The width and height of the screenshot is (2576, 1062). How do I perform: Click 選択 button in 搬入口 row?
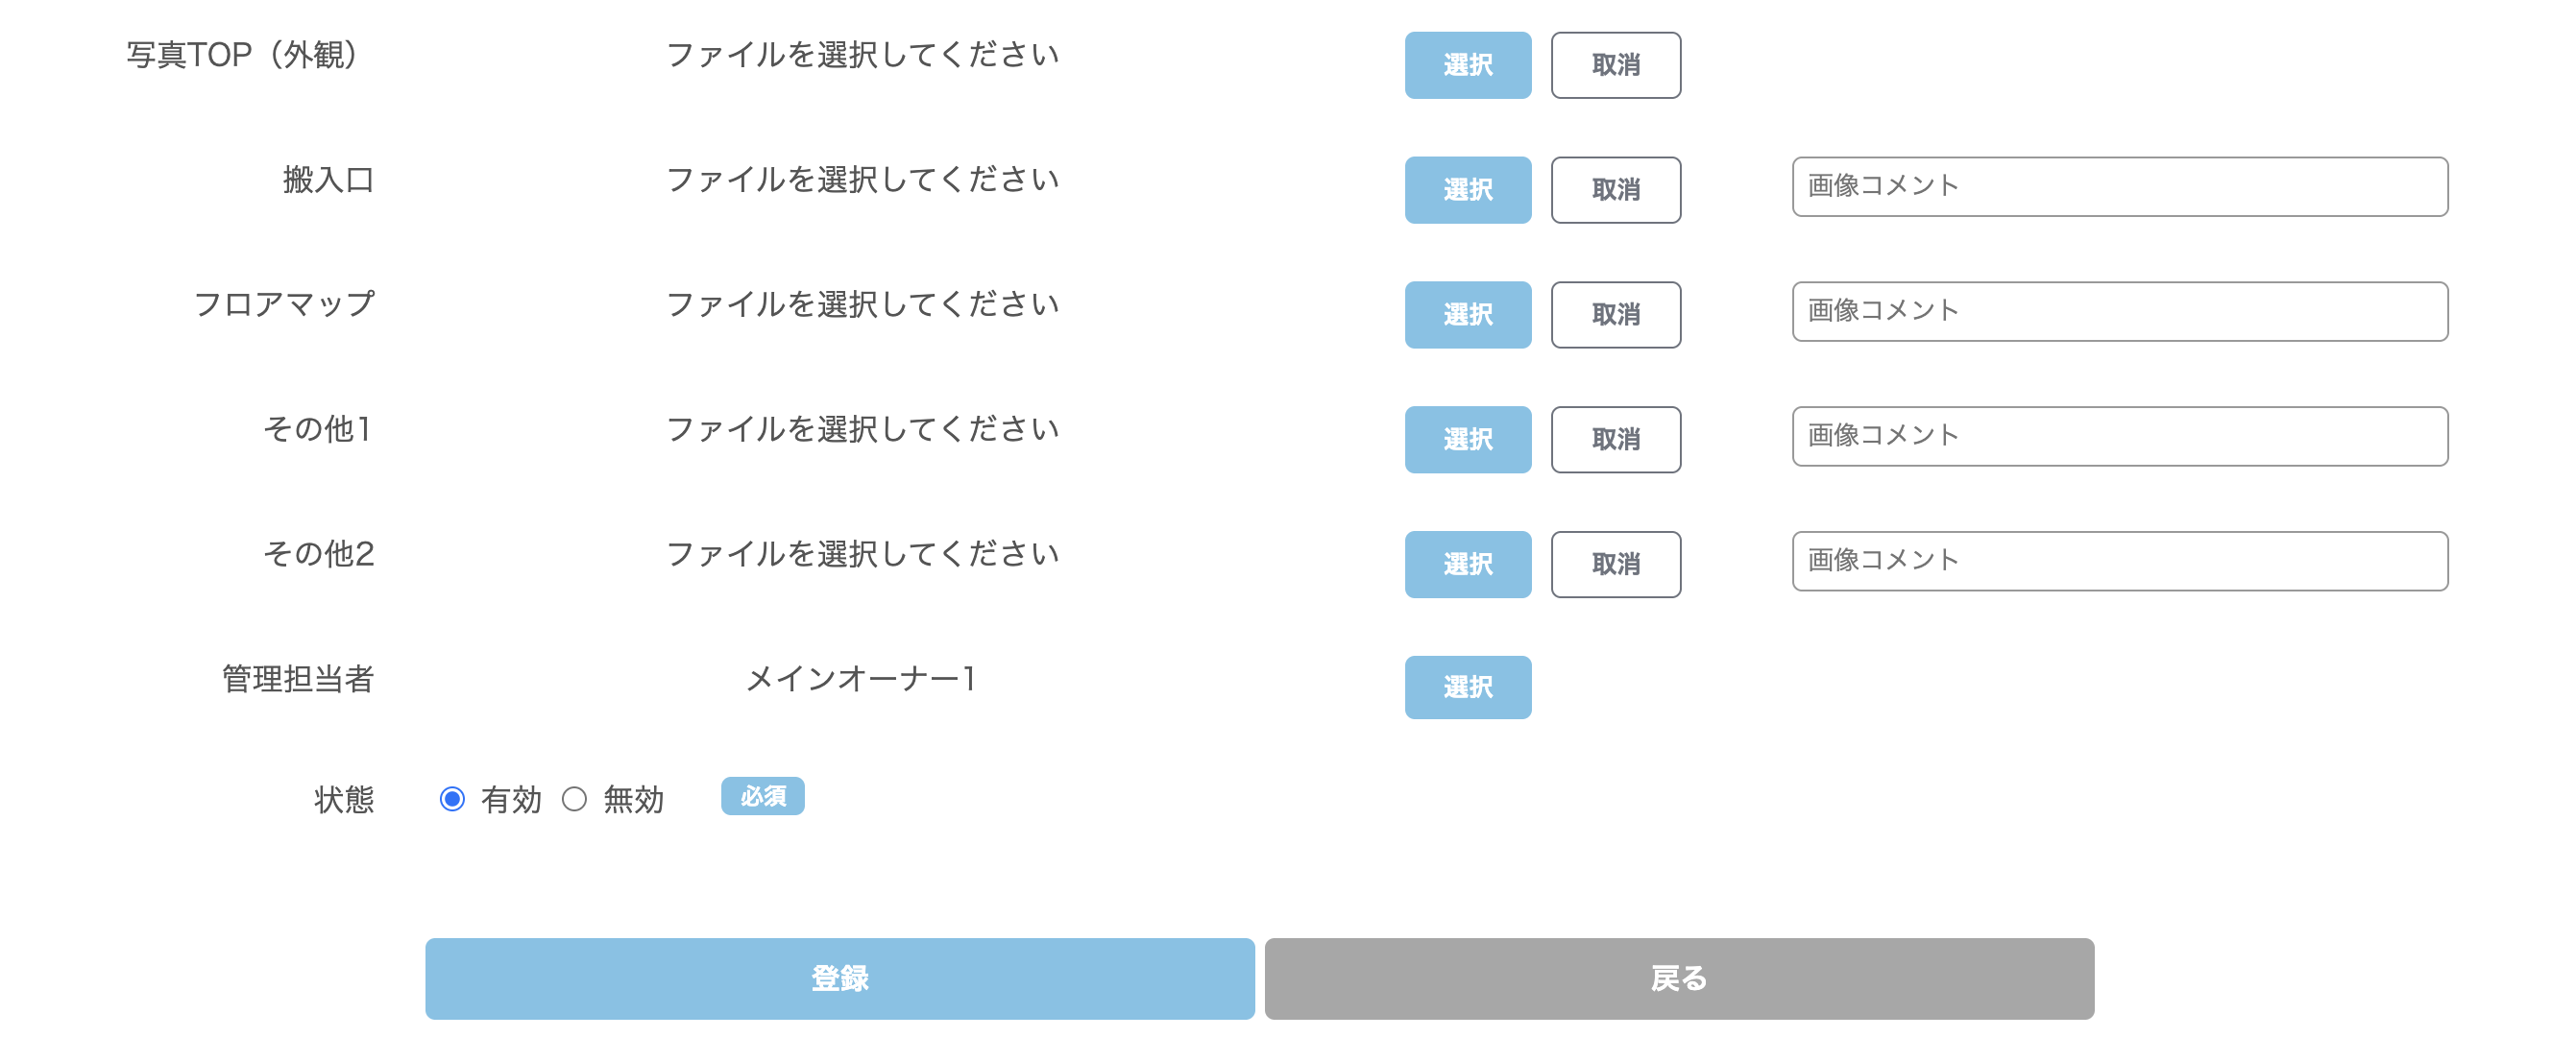coord(1467,190)
